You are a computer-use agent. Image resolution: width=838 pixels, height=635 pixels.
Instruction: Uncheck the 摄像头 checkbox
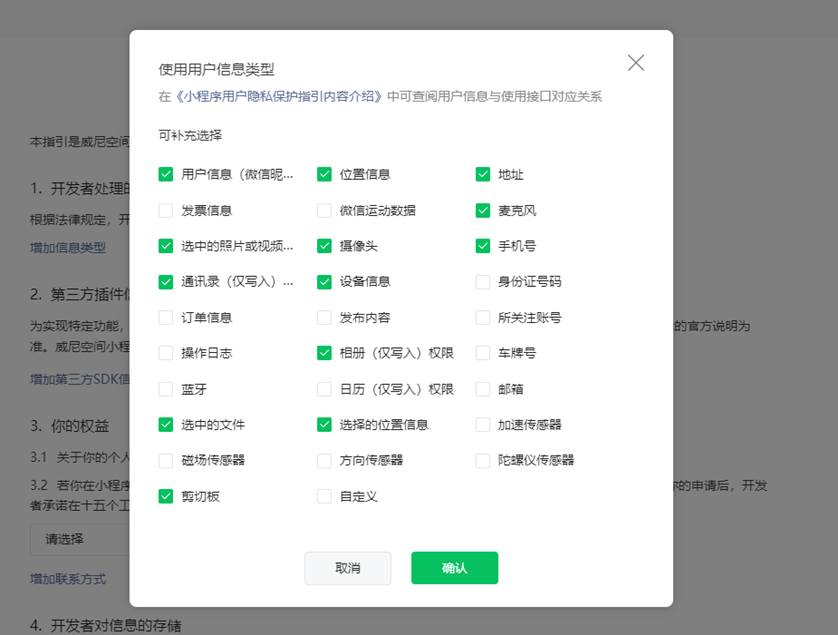click(324, 246)
